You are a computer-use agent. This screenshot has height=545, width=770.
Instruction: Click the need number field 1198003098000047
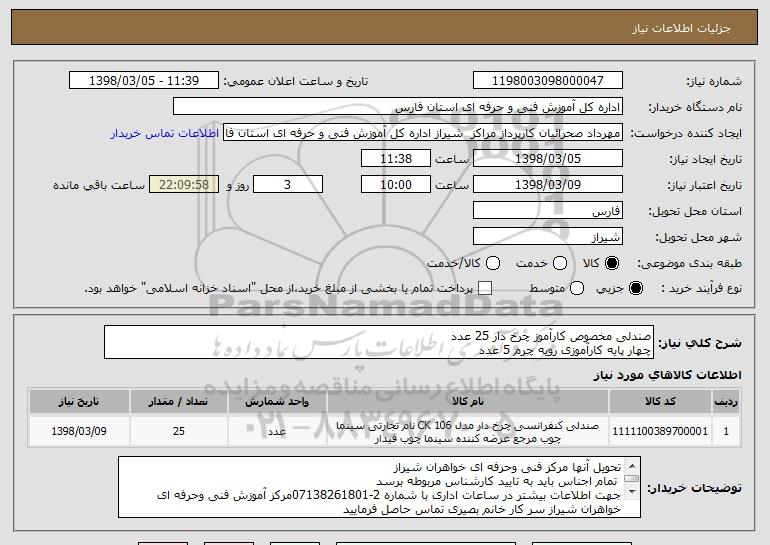coord(548,81)
